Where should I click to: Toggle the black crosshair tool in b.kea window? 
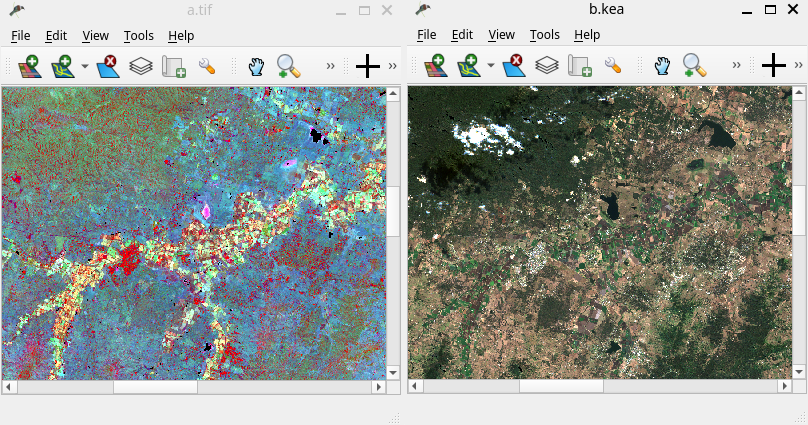(774, 66)
